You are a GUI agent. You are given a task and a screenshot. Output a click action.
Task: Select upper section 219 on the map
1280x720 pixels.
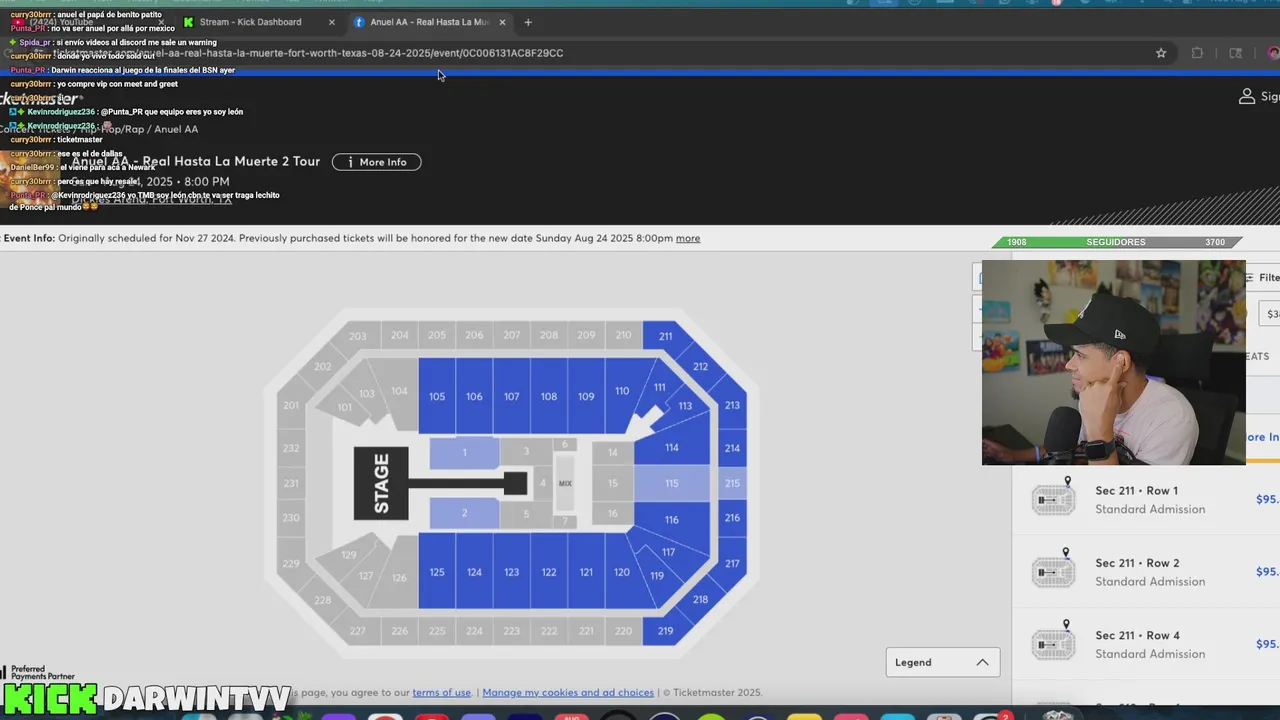click(665, 631)
